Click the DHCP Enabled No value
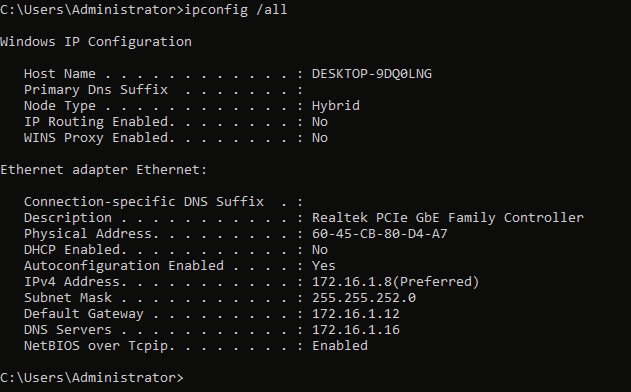This screenshot has height=392, width=631. coord(320,250)
